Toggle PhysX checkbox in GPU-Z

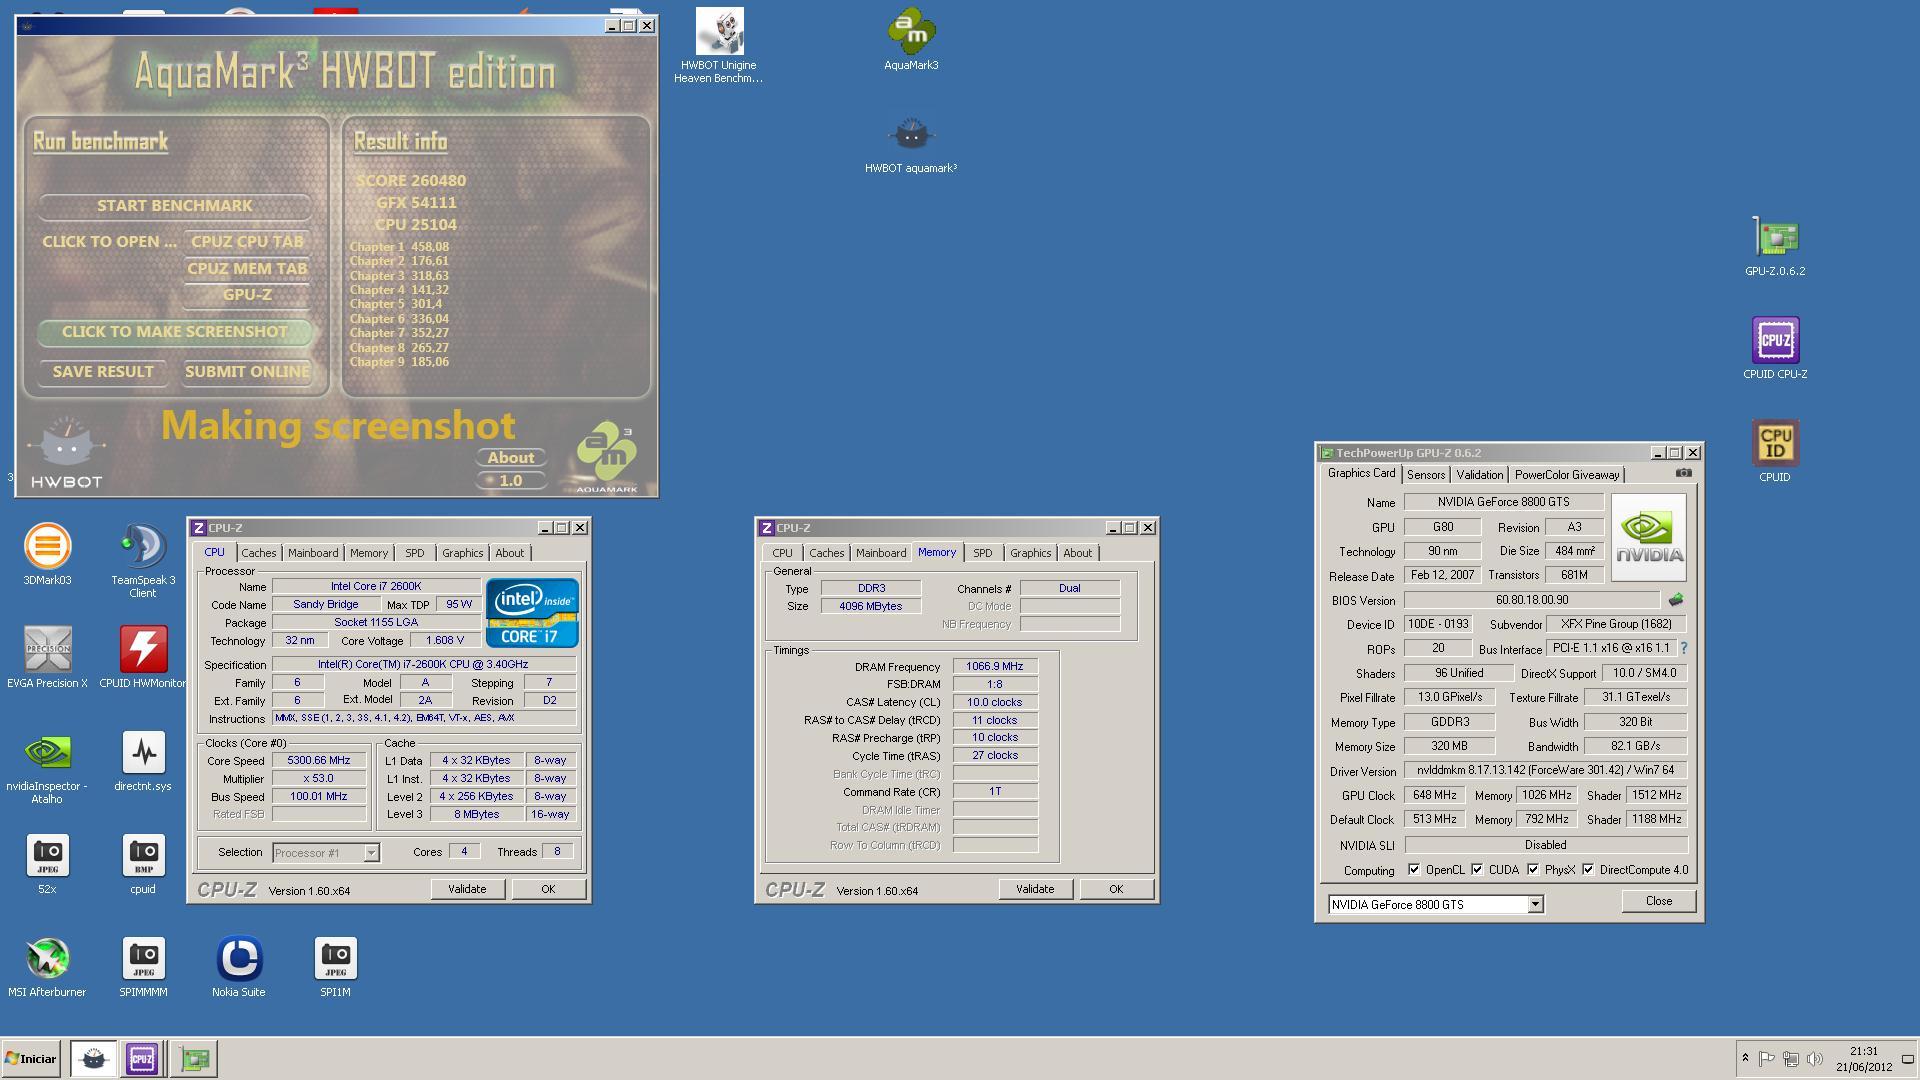[1533, 870]
